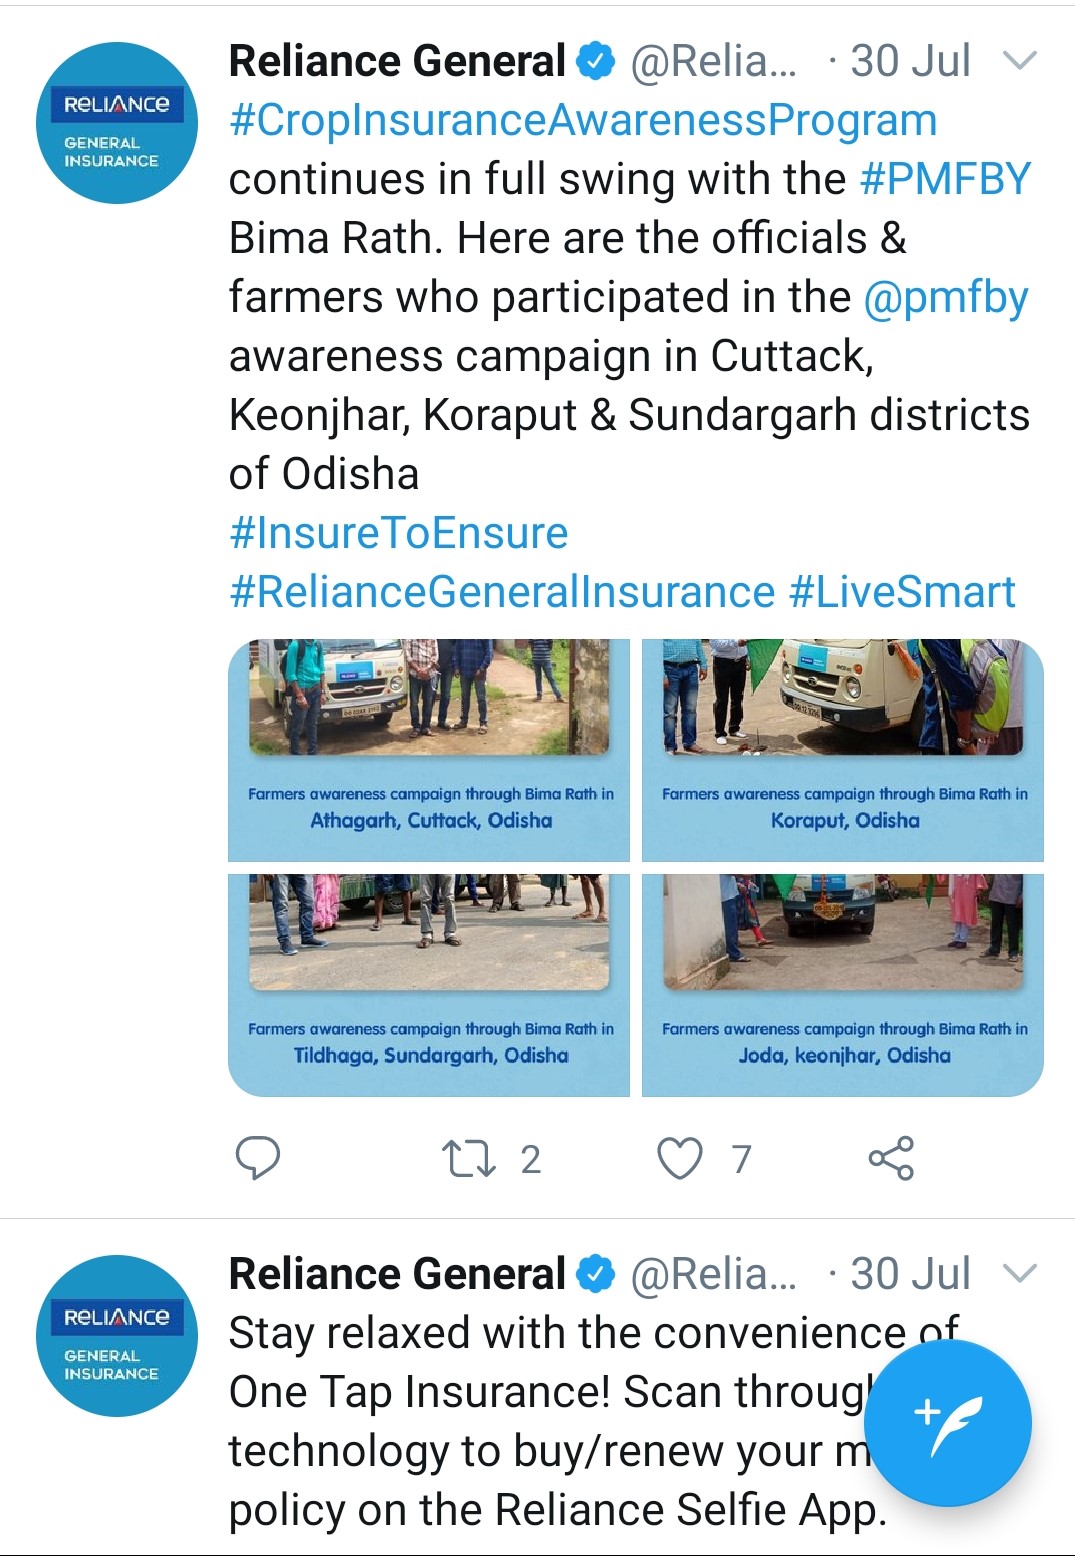Open the #PMFBY hashtag
Viewport: 1075px width, 1556px height.
tap(945, 179)
